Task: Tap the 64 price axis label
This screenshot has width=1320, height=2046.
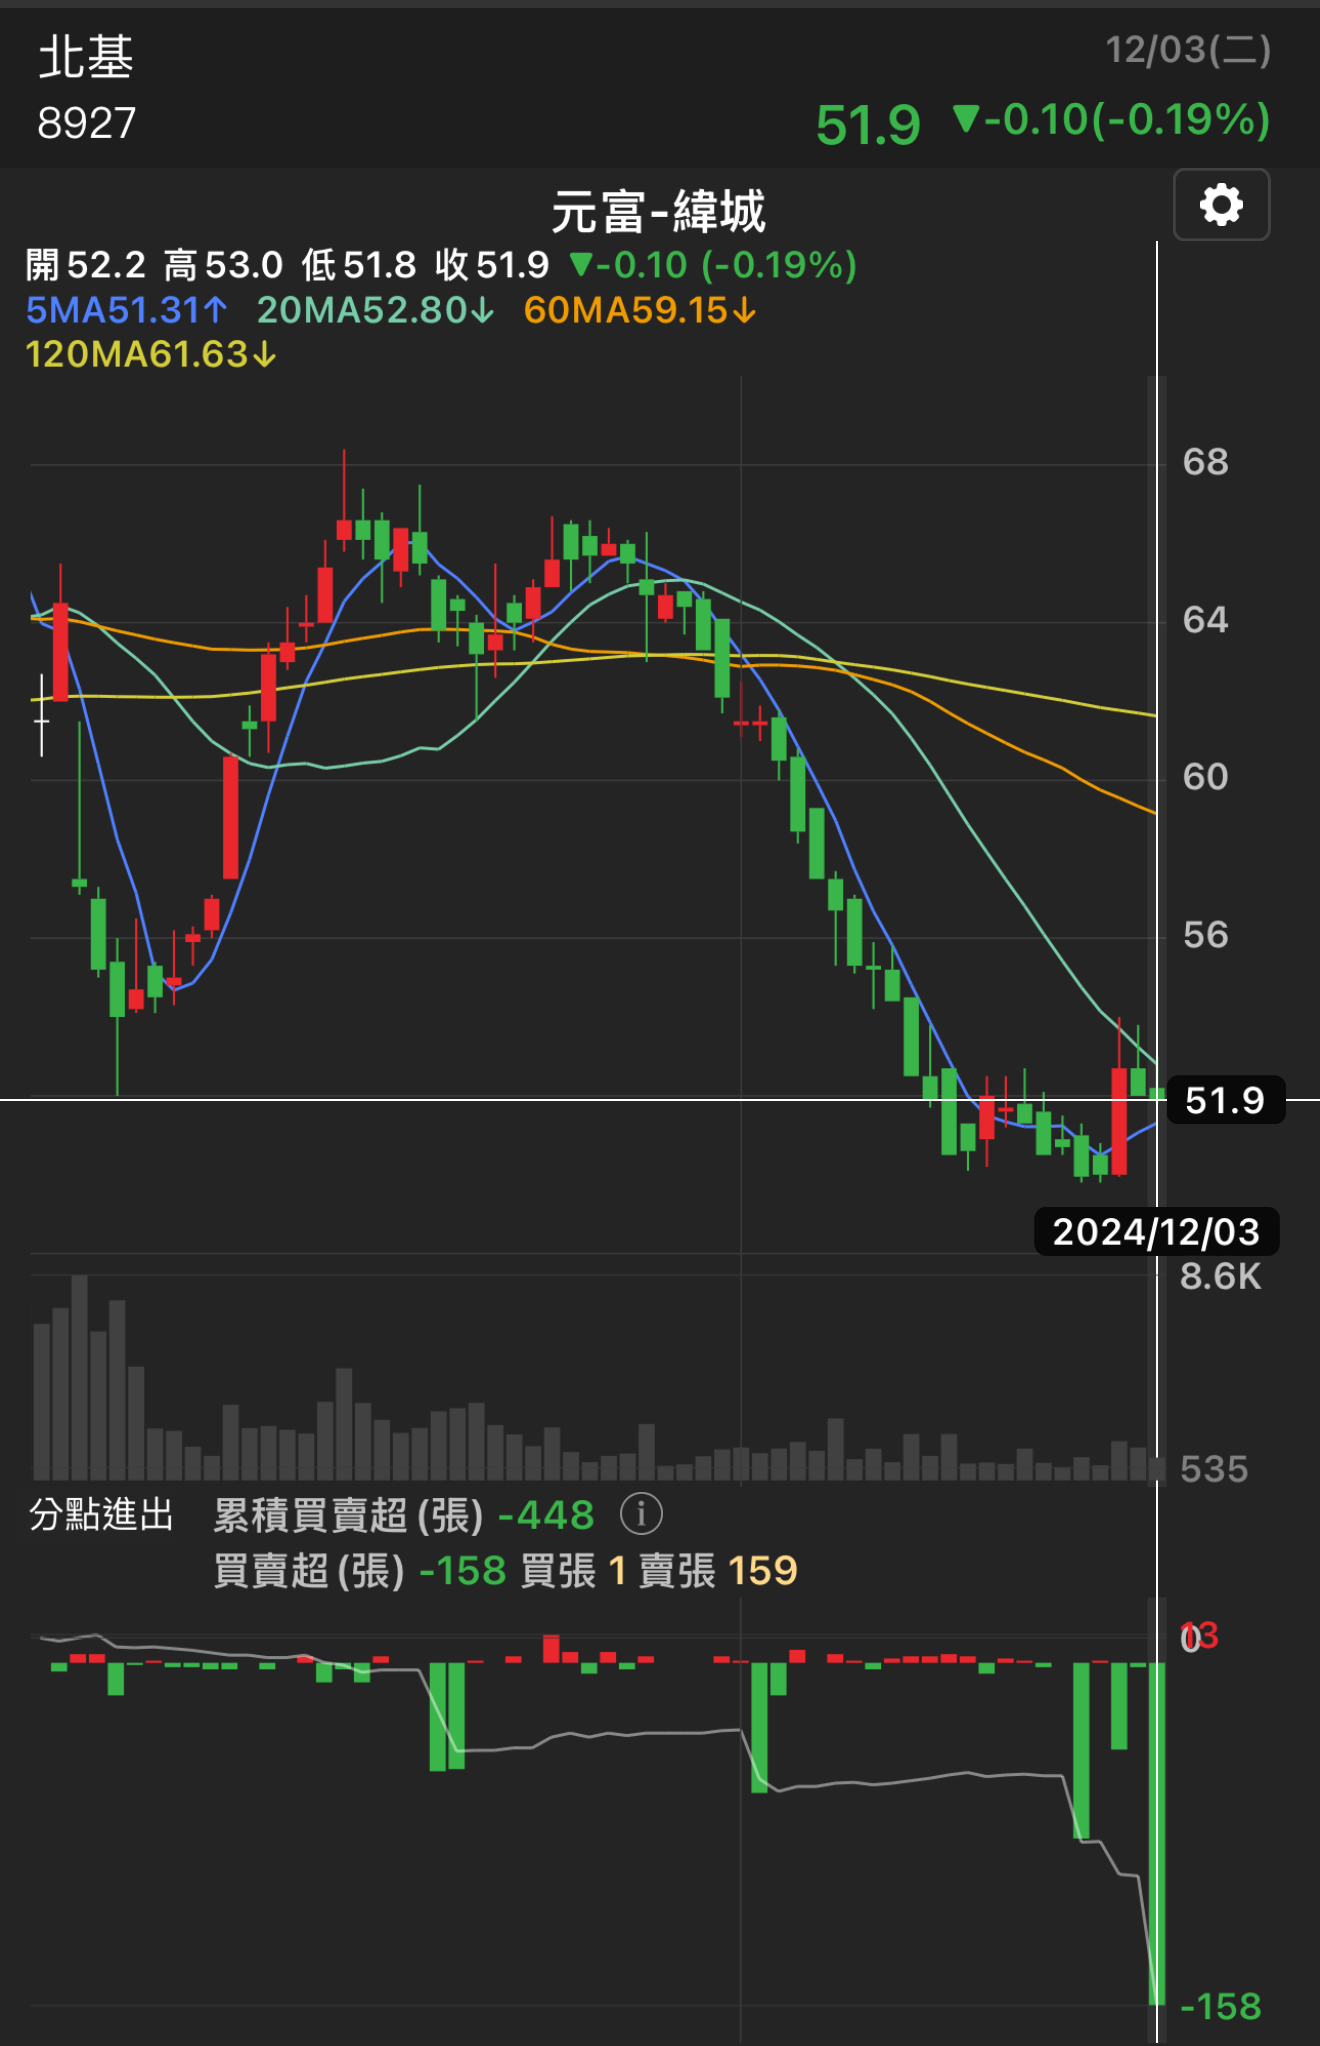Action: coord(1205,620)
